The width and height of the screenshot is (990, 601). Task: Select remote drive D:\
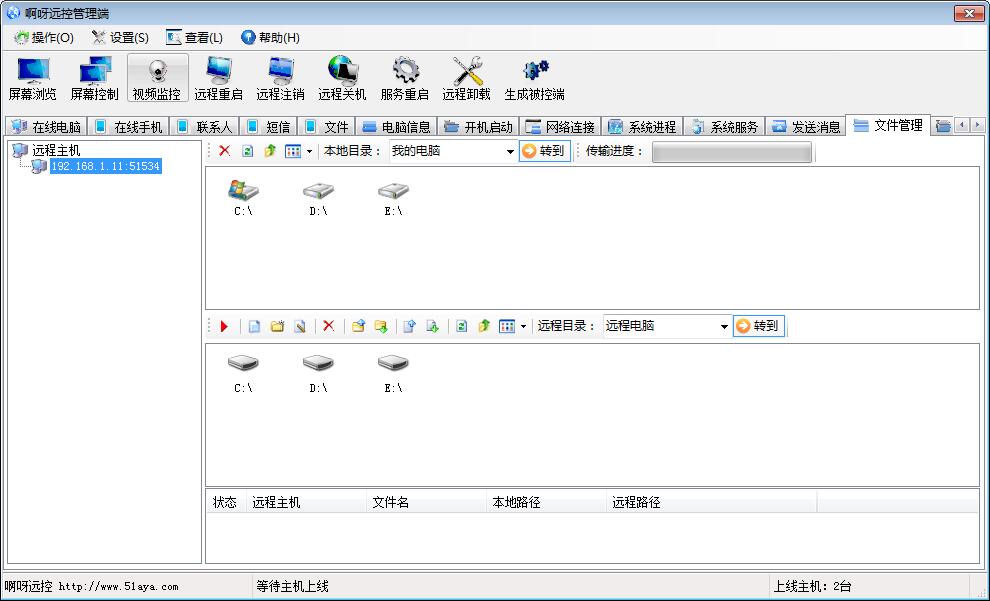pos(318,374)
